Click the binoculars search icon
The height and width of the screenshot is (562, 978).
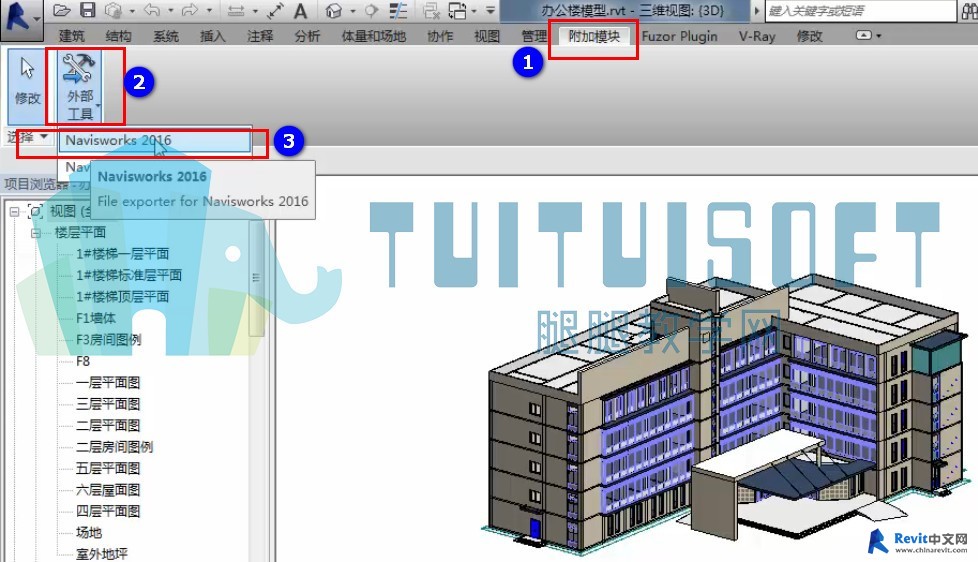[970, 11]
